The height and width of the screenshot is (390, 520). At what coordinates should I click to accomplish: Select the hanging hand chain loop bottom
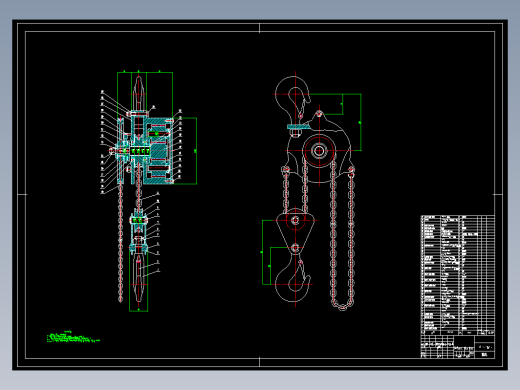(342, 303)
